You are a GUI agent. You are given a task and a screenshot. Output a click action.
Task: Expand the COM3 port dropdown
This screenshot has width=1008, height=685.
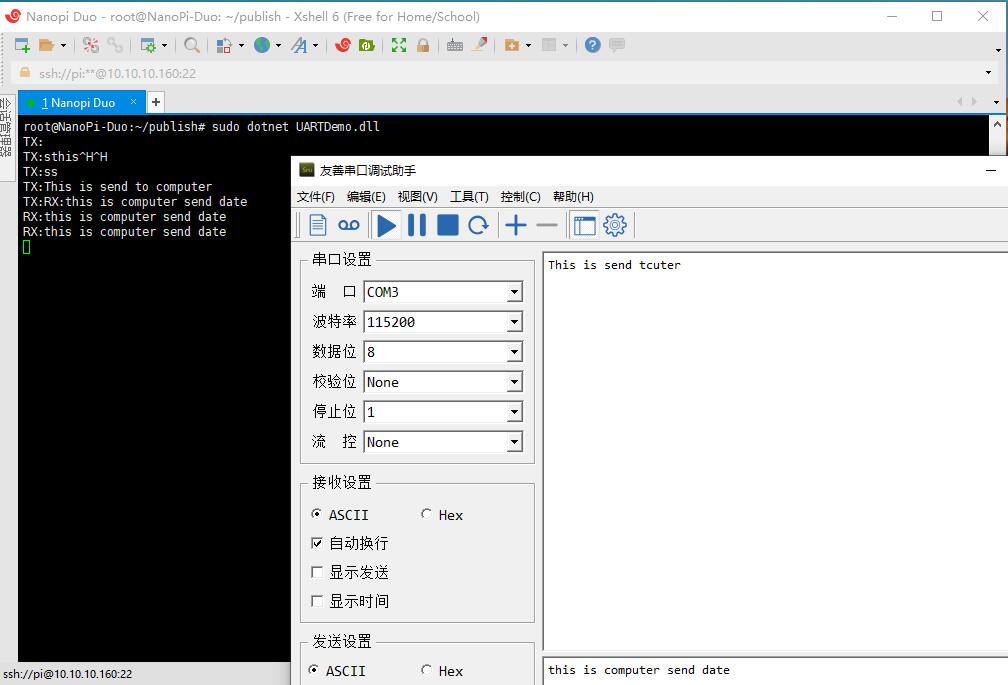click(514, 292)
